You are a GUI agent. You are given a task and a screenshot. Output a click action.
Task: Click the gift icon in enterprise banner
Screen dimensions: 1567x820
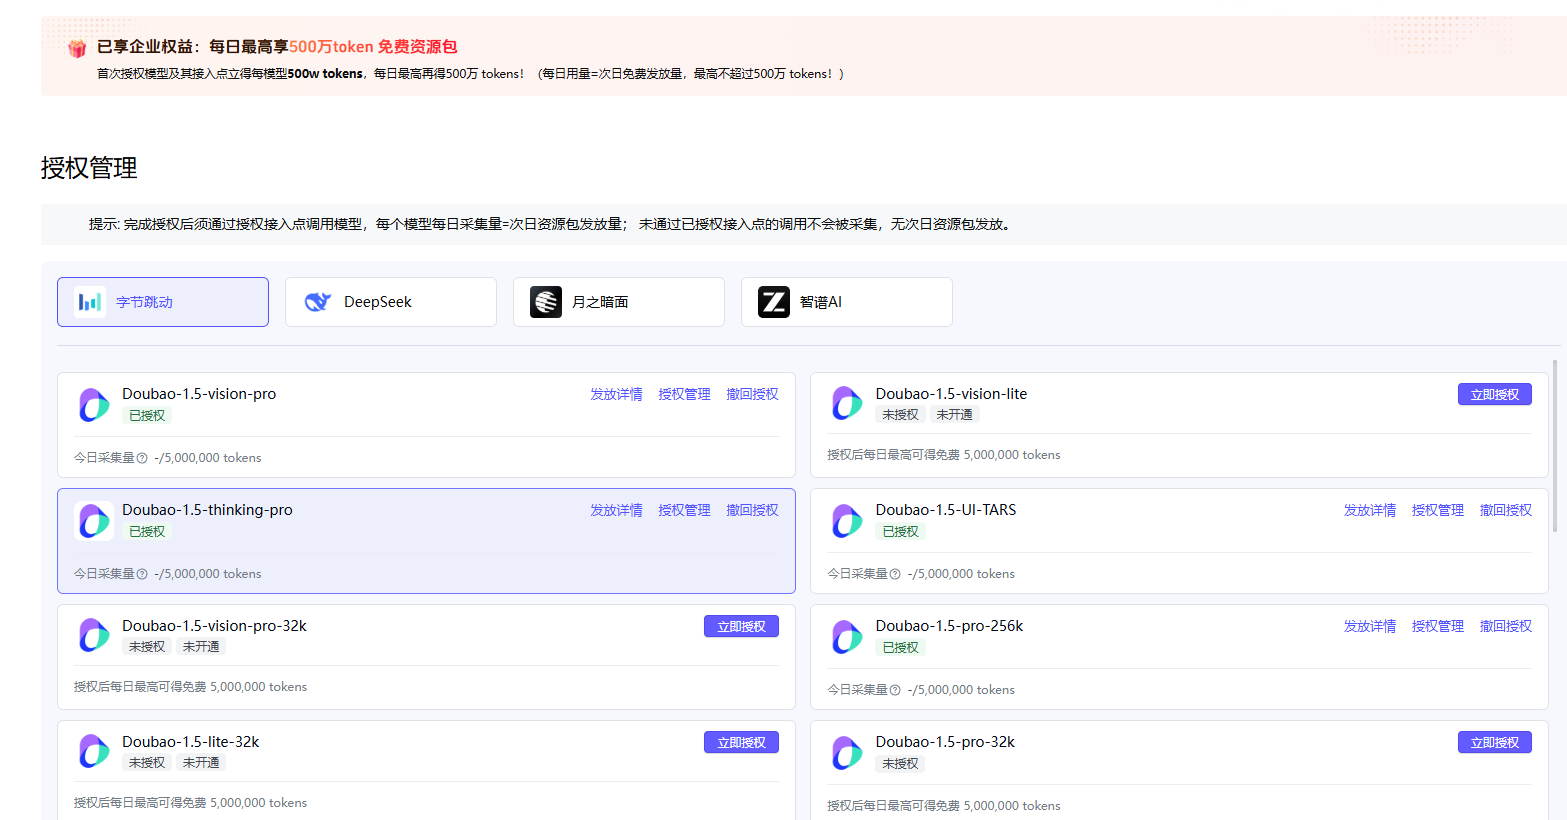77,48
